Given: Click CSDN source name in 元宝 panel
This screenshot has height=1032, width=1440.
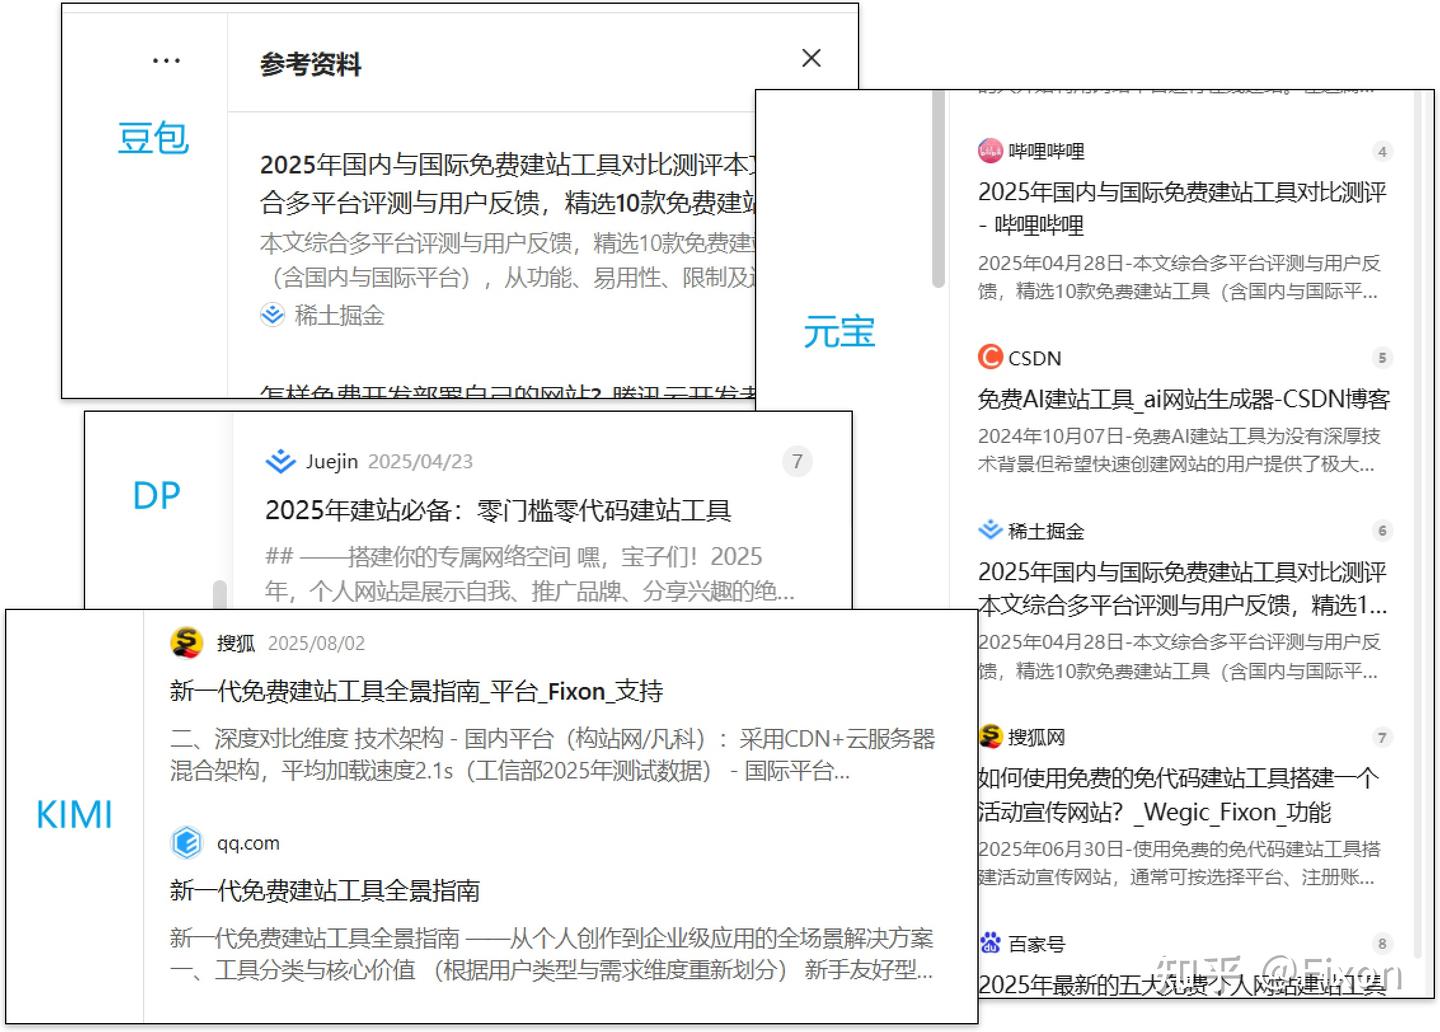Looking at the screenshot, I should point(1035,358).
